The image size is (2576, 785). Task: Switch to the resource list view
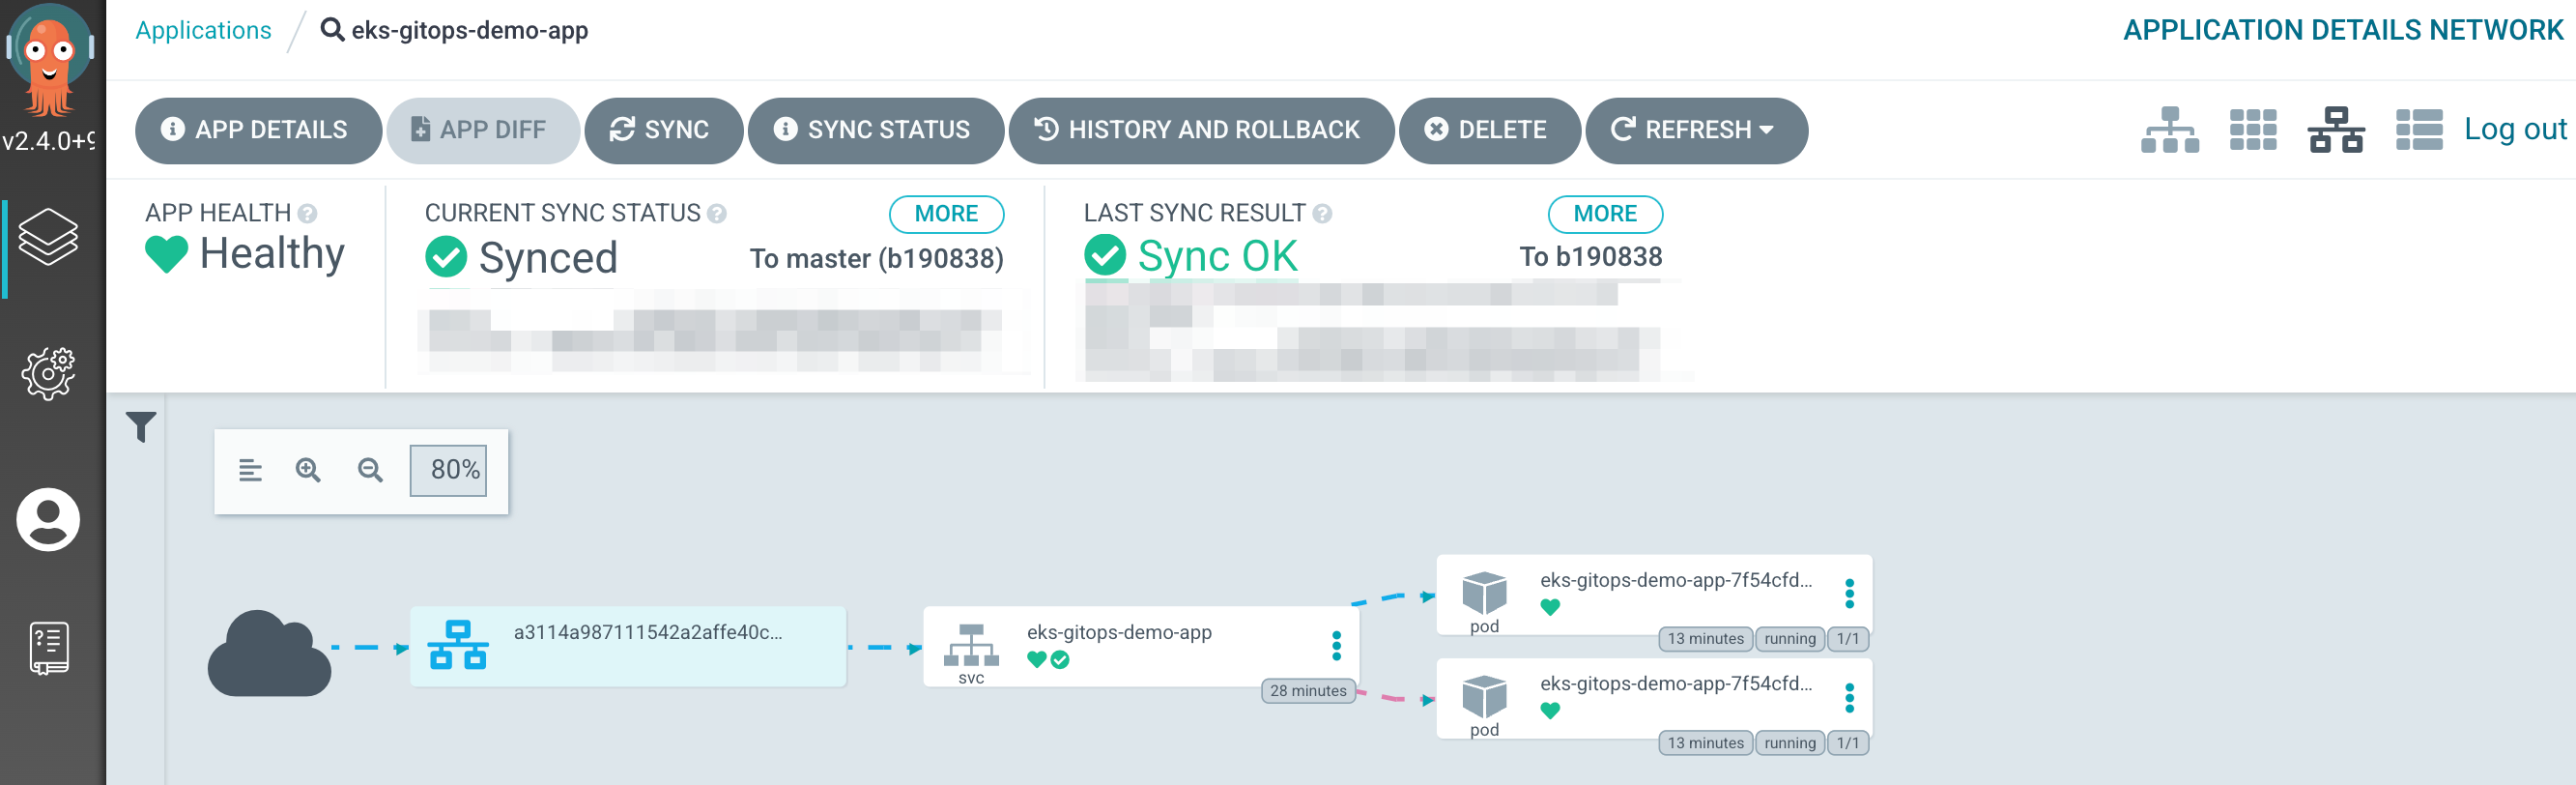(2419, 130)
